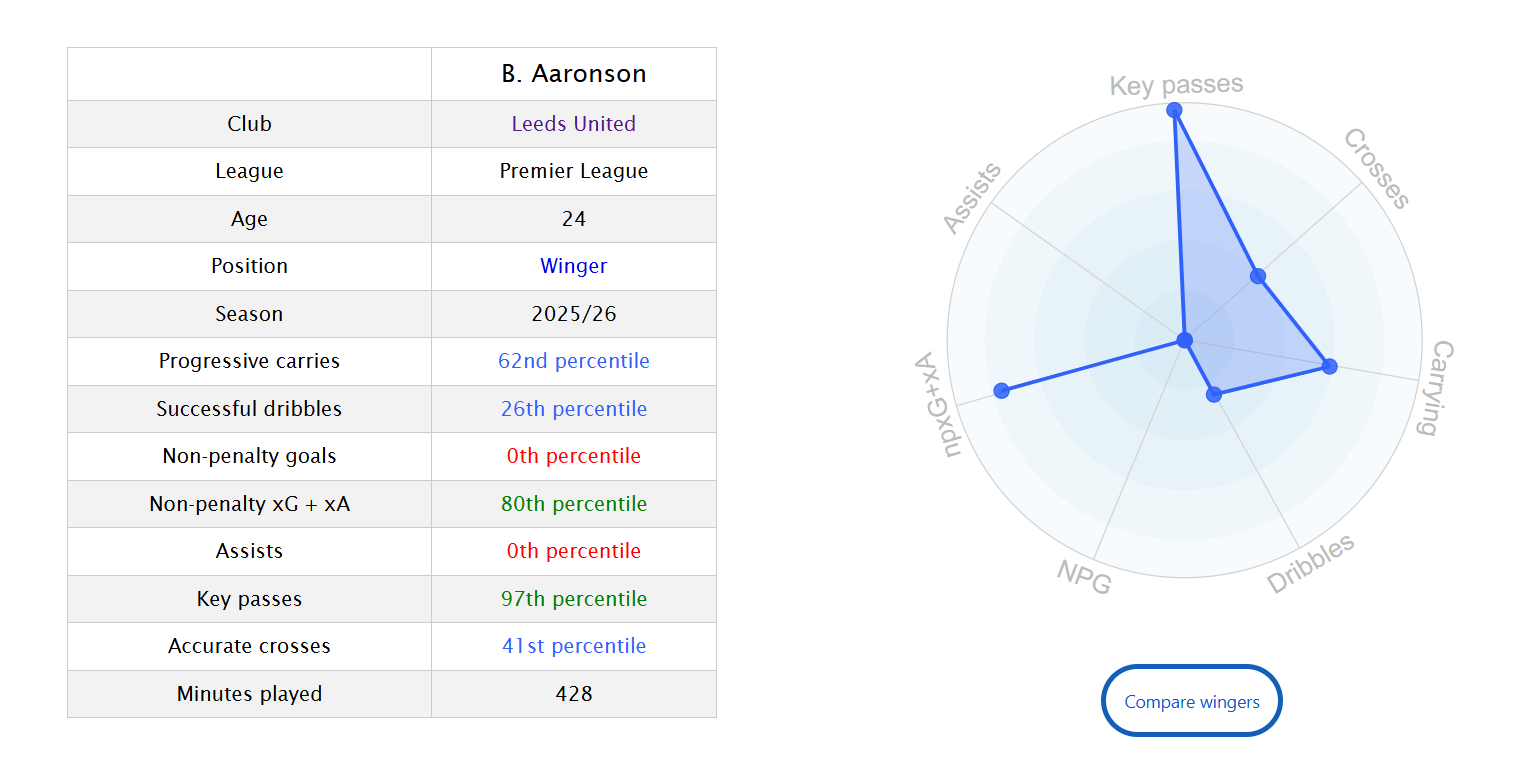This screenshot has width=1533, height=778.
Task: Click the Key passes radar data point
Action: [1175, 110]
